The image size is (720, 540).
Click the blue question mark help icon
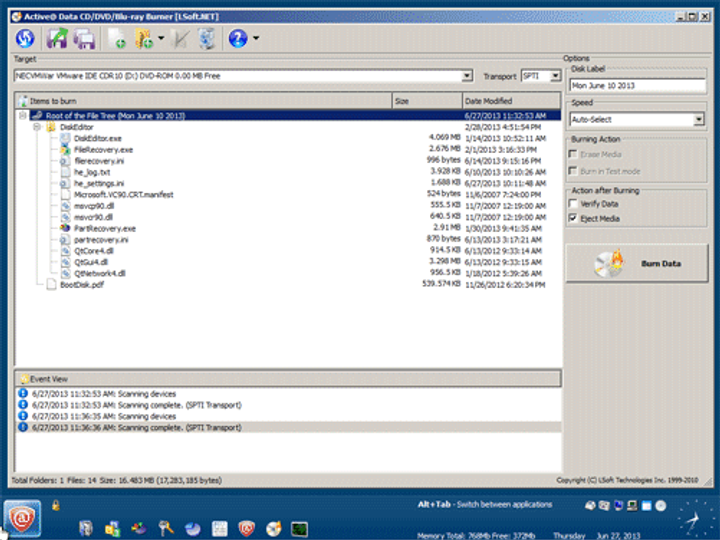[x=238, y=39]
